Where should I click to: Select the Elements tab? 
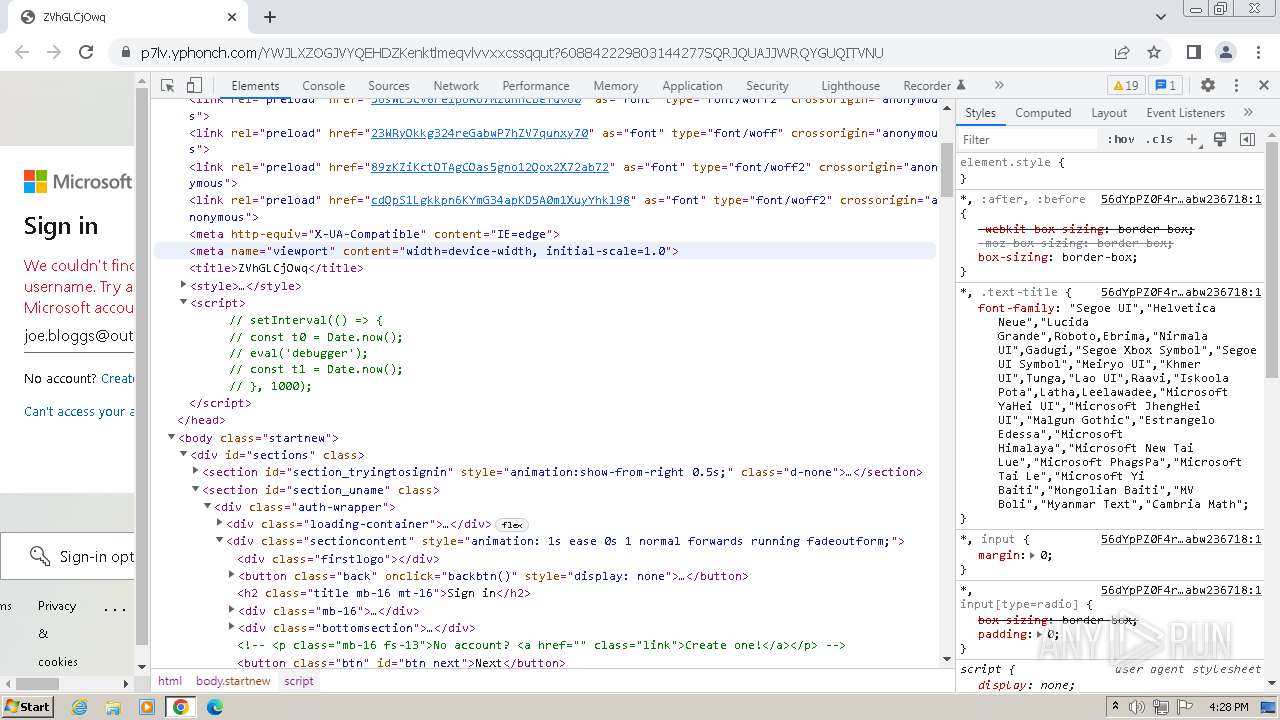click(x=255, y=86)
